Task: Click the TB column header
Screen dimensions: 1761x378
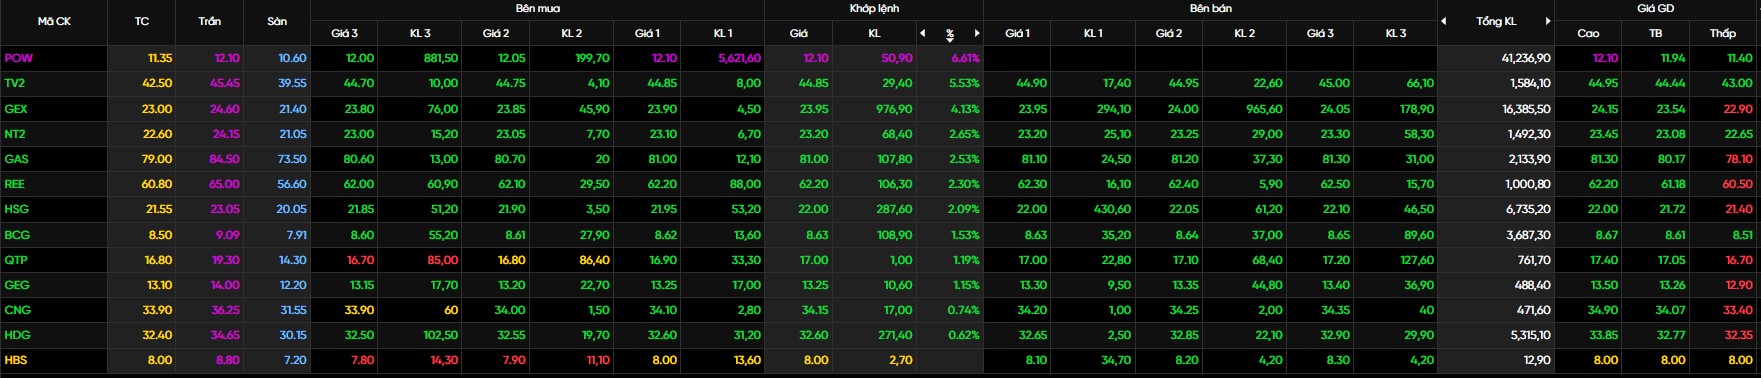Action: tap(1655, 33)
